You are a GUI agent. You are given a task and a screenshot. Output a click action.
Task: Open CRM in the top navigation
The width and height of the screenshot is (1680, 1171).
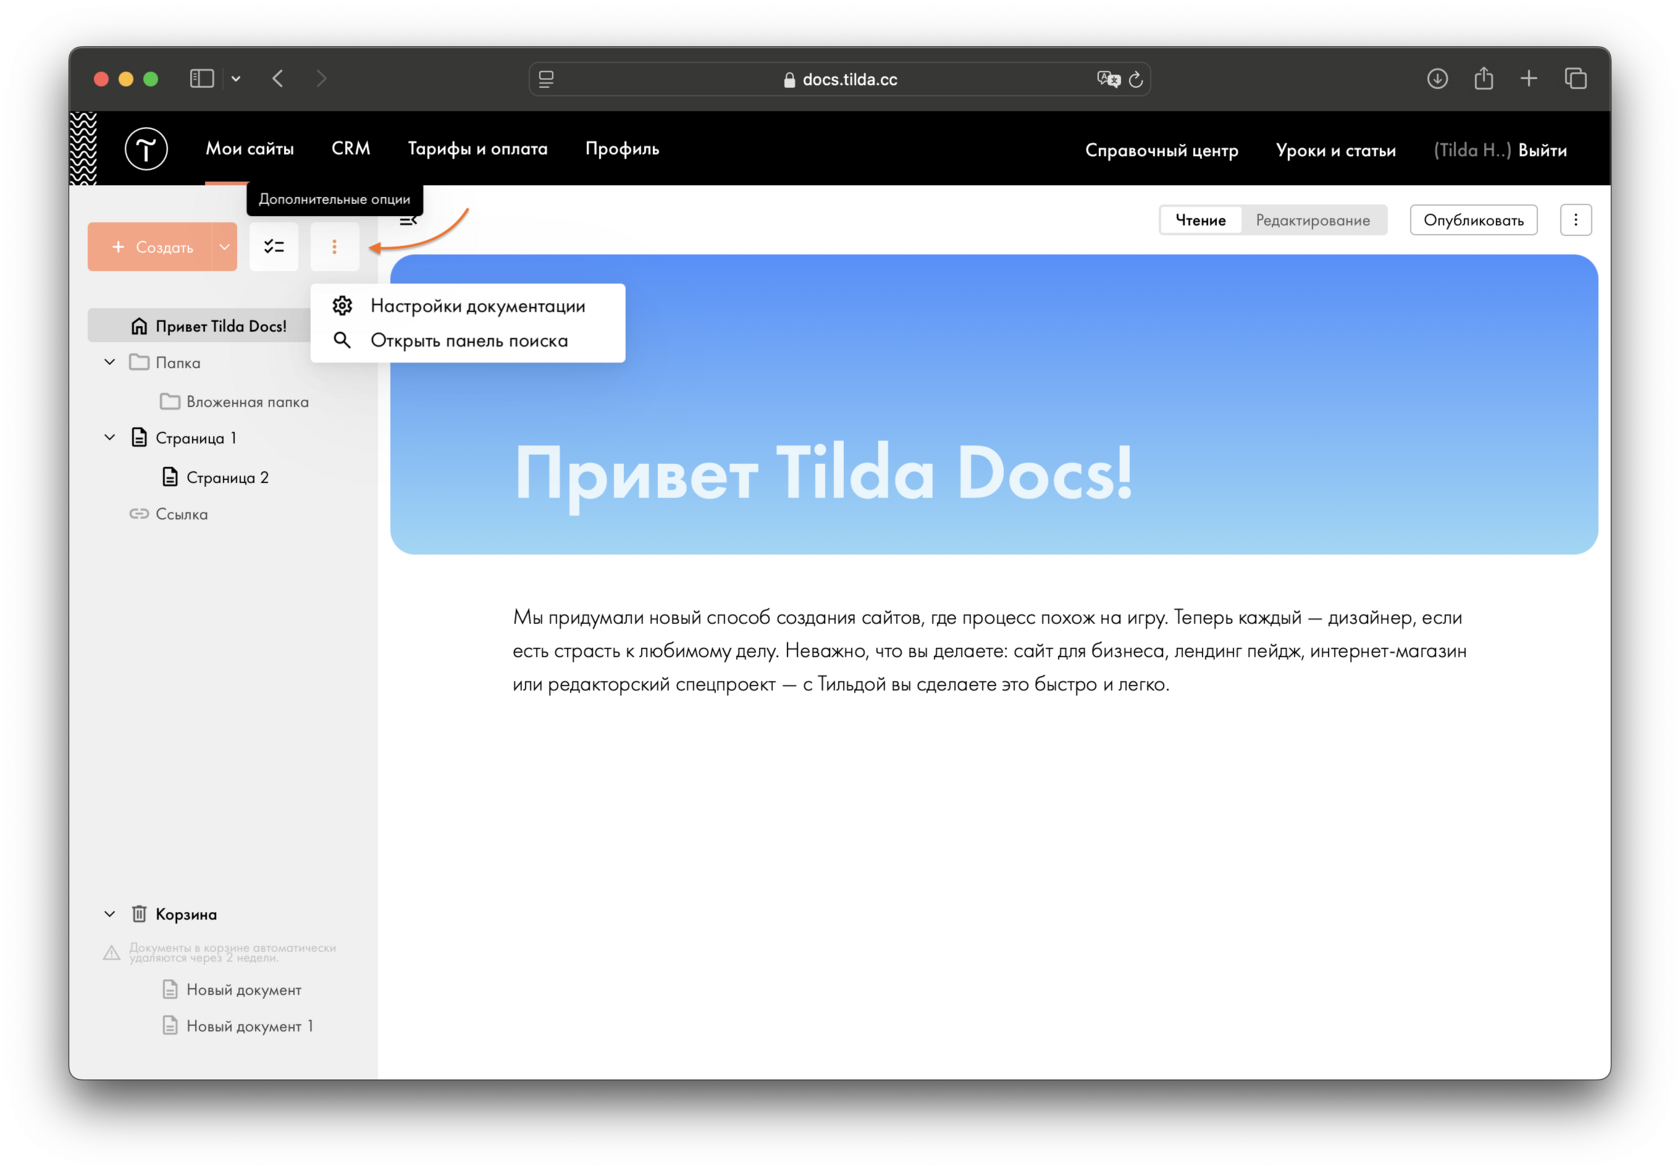point(351,148)
